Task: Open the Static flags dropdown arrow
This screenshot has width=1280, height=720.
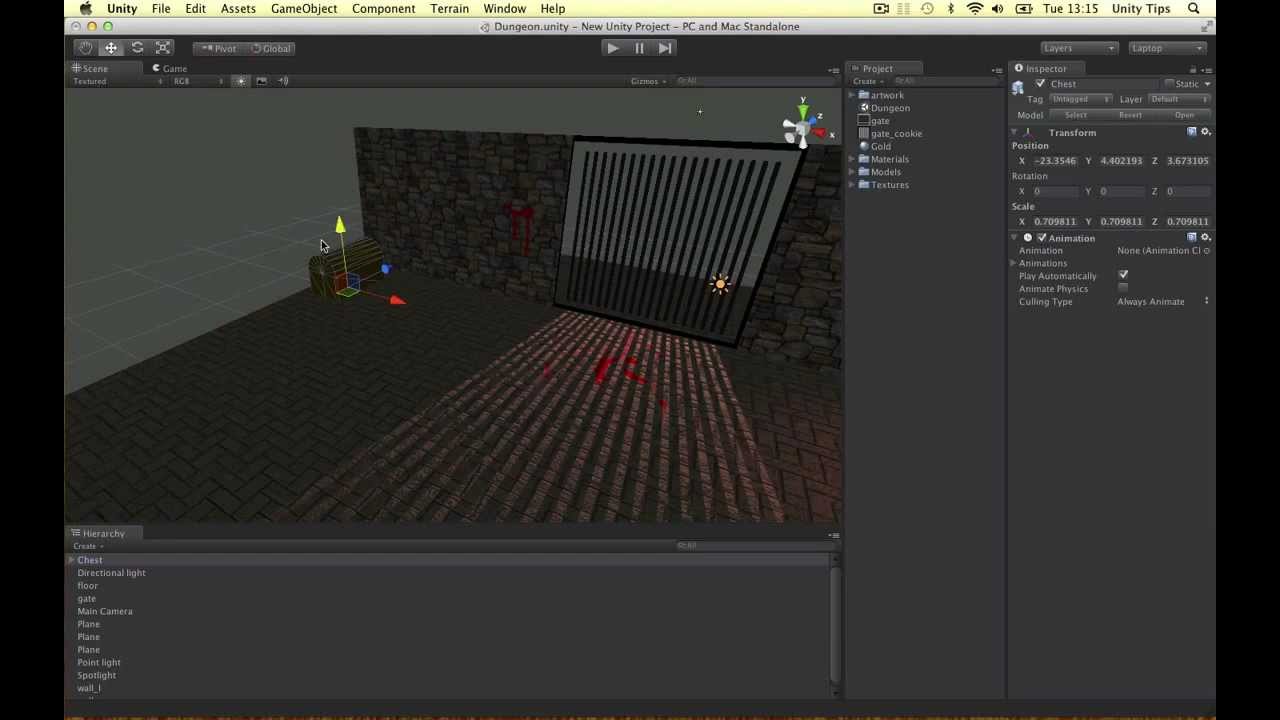Action: point(1207,84)
